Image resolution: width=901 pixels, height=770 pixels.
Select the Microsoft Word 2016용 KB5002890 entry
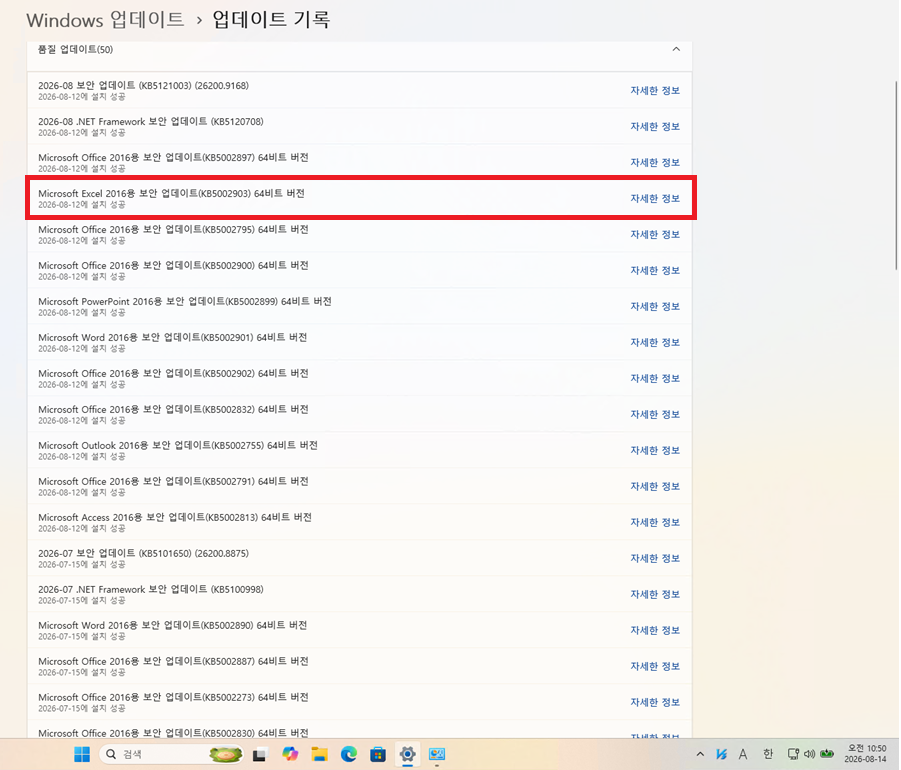[360, 630]
